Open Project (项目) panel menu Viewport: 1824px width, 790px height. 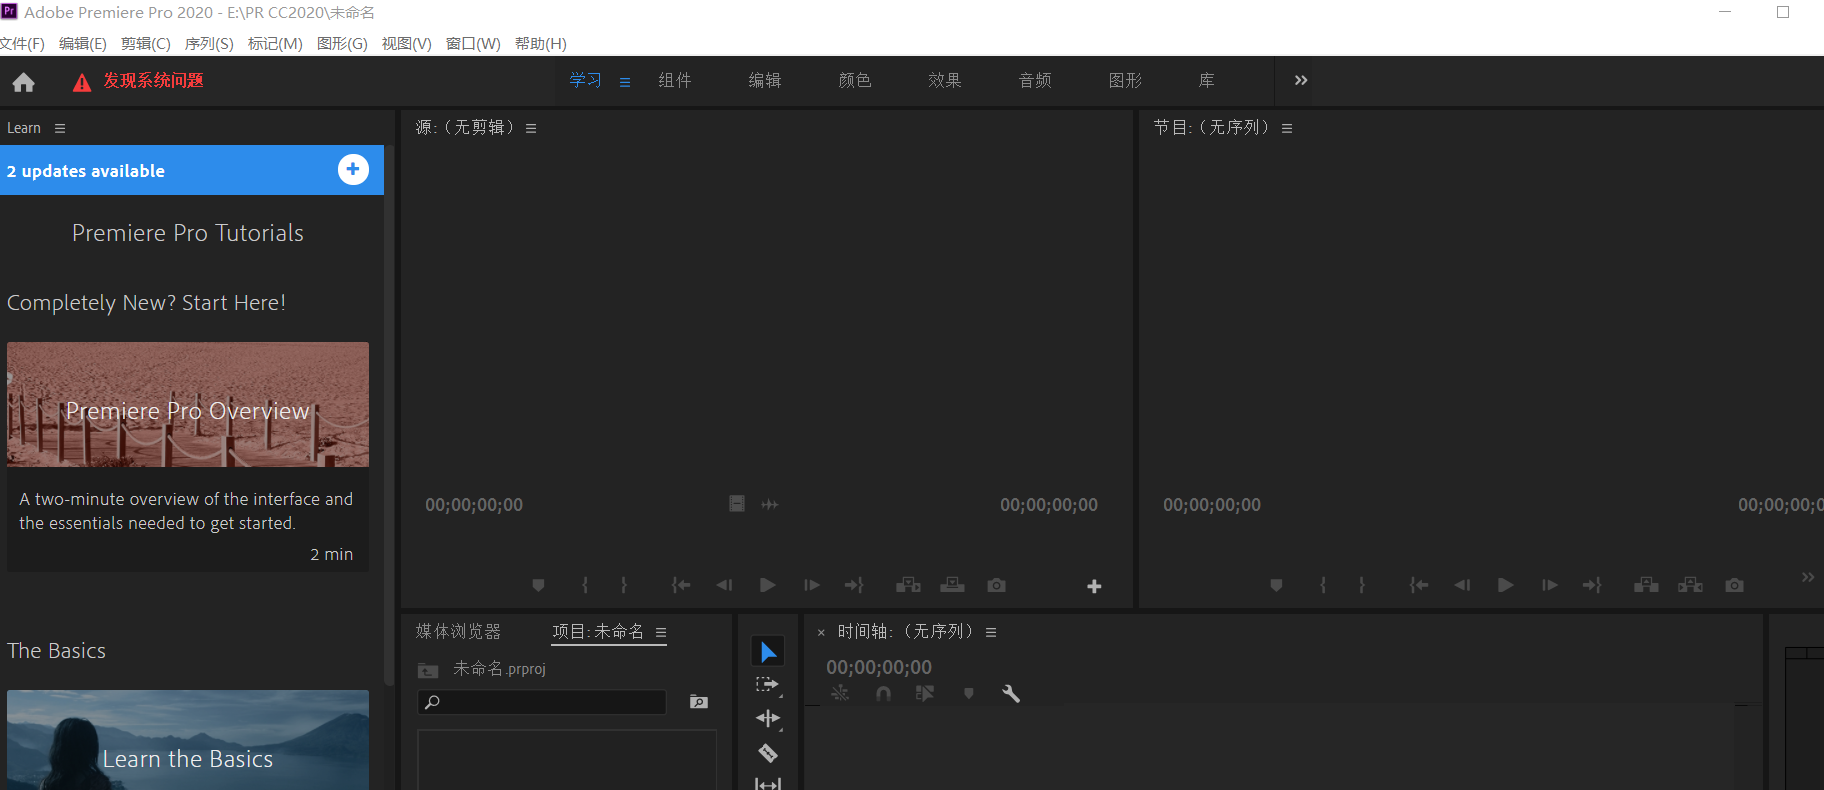click(661, 632)
